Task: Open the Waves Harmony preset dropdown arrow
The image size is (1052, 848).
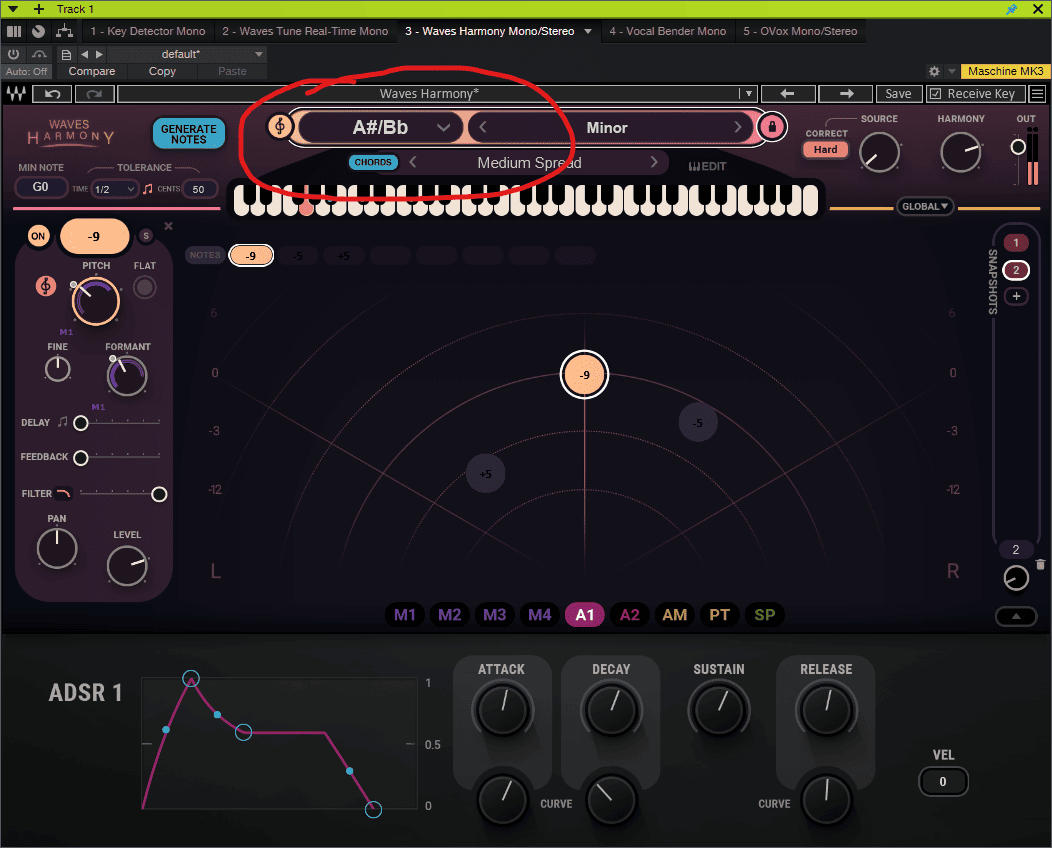Action: click(748, 94)
